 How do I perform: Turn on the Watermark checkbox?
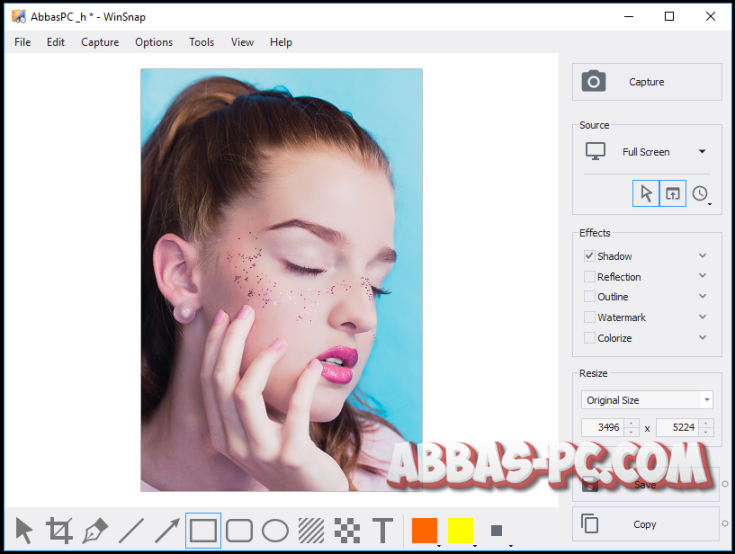tap(590, 318)
